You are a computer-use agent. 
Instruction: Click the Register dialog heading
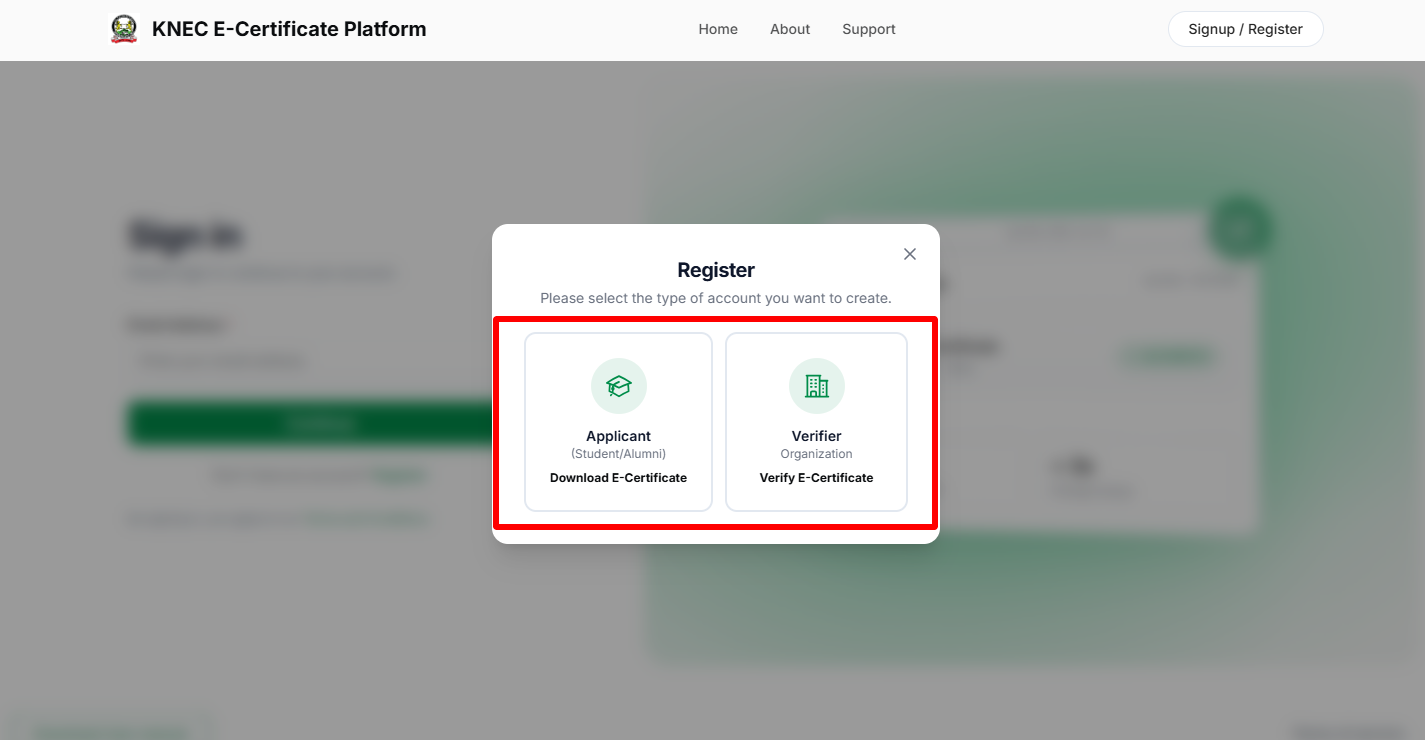(716, 270)
